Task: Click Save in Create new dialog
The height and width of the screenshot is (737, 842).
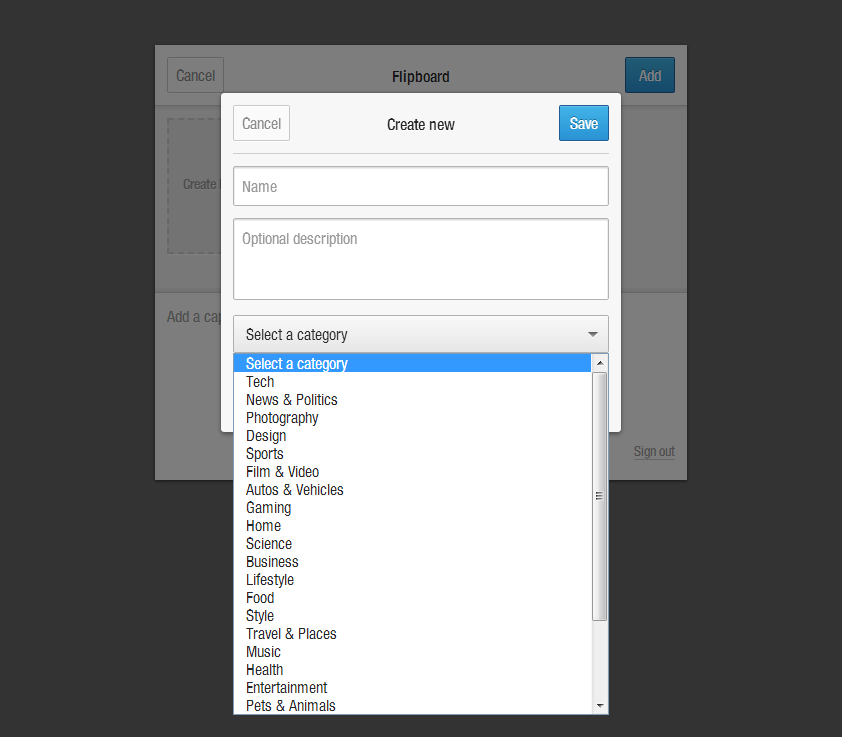Action: (583, 123)
